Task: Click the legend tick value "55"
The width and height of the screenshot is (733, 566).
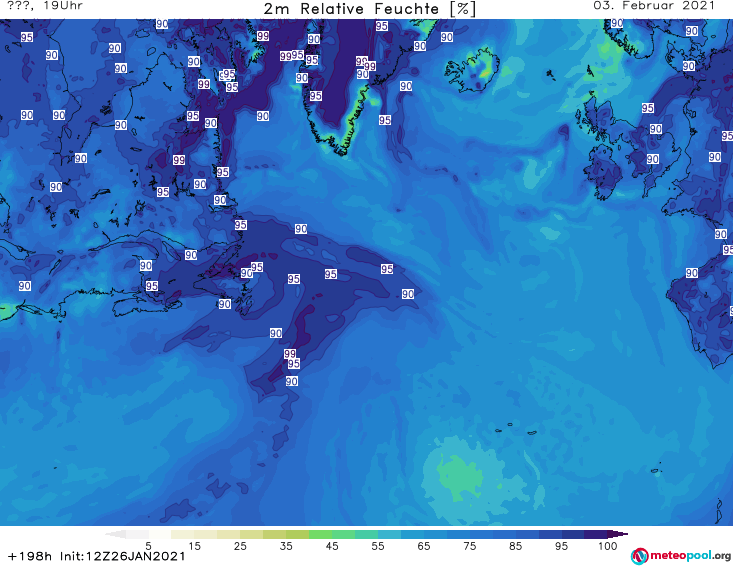Action: (x=378, y=546)
